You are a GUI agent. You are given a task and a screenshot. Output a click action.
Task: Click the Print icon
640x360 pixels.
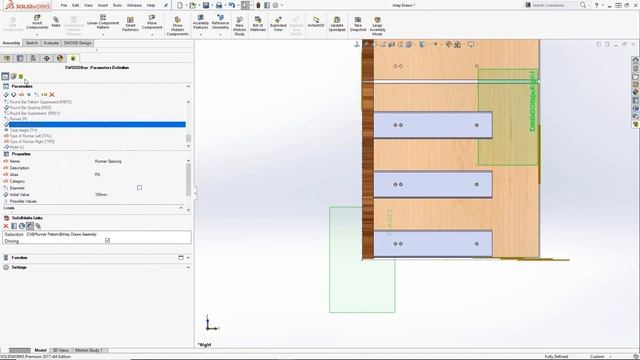coord(219,5)
